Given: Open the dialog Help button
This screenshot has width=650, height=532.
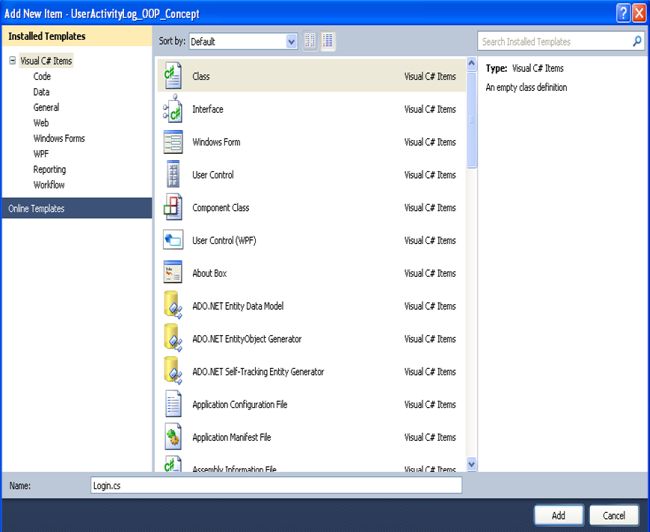Looking at the screenshot, I should tap(623, 13).
